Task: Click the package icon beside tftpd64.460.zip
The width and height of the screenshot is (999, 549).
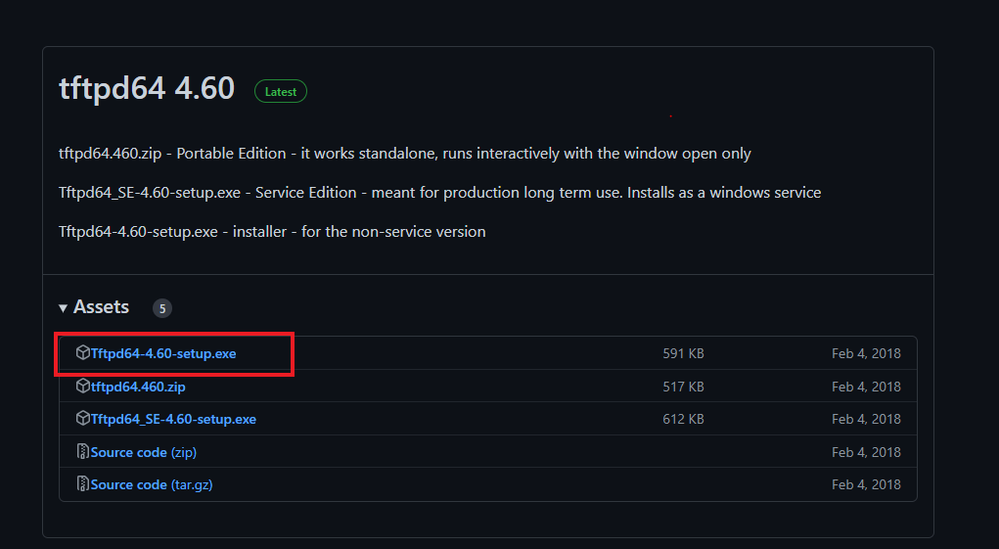Action: coord(83,386)
